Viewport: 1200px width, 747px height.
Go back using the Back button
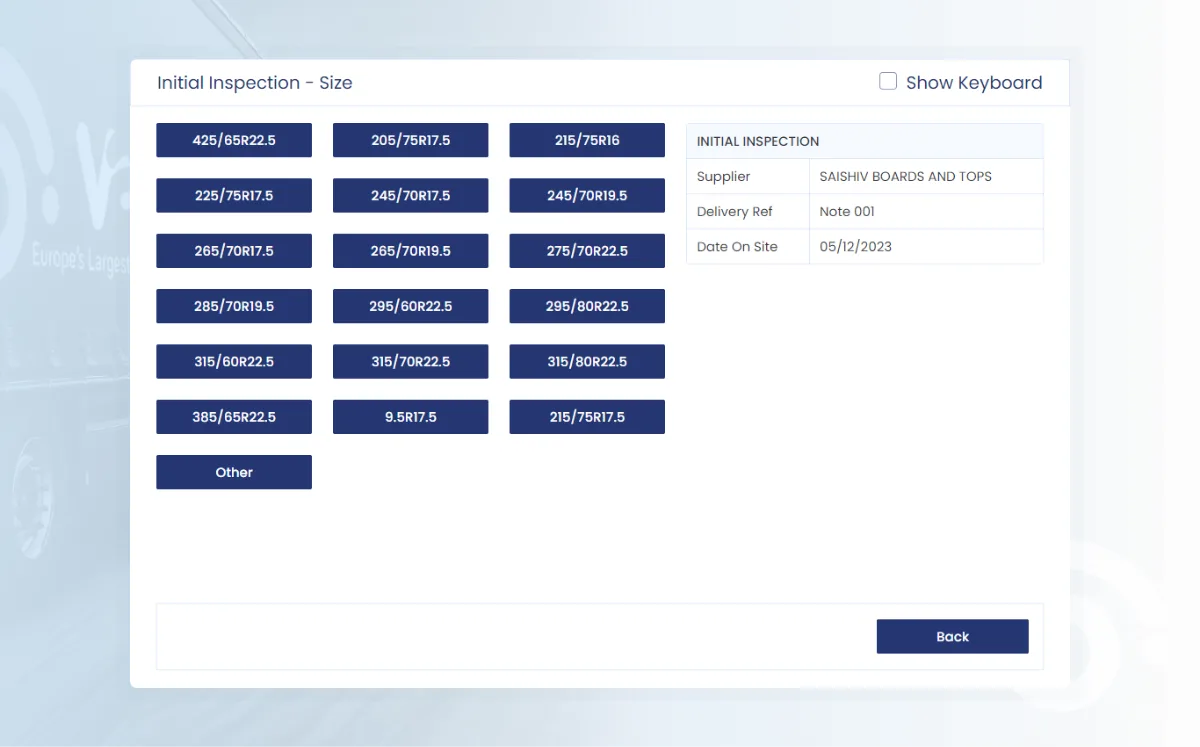coord(952,637)
